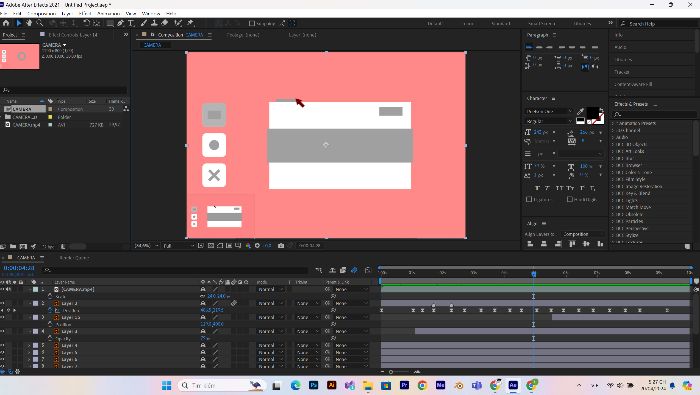The height and width of the screenshot is (395, 700).
Task: Toggle the Ligatures checkbox in Character panel
Action: tap(529, 199)
